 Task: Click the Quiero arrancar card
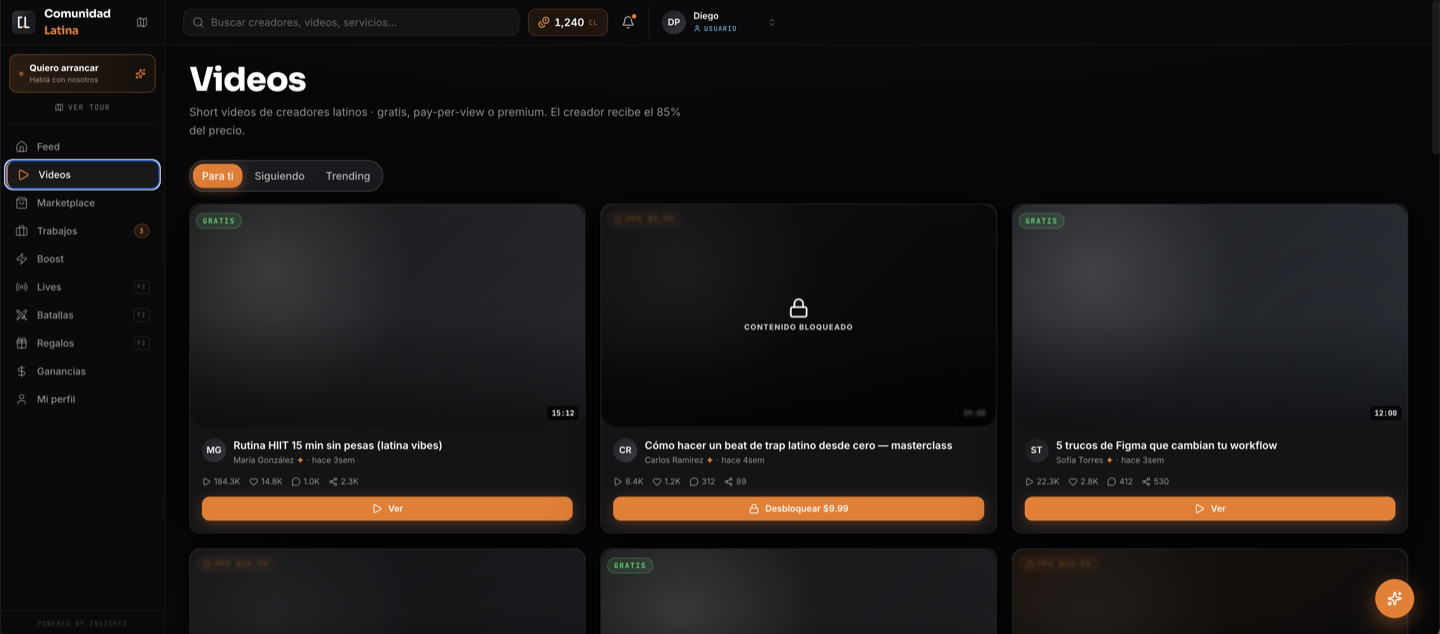pyautogui.click(x=82, y=73)
